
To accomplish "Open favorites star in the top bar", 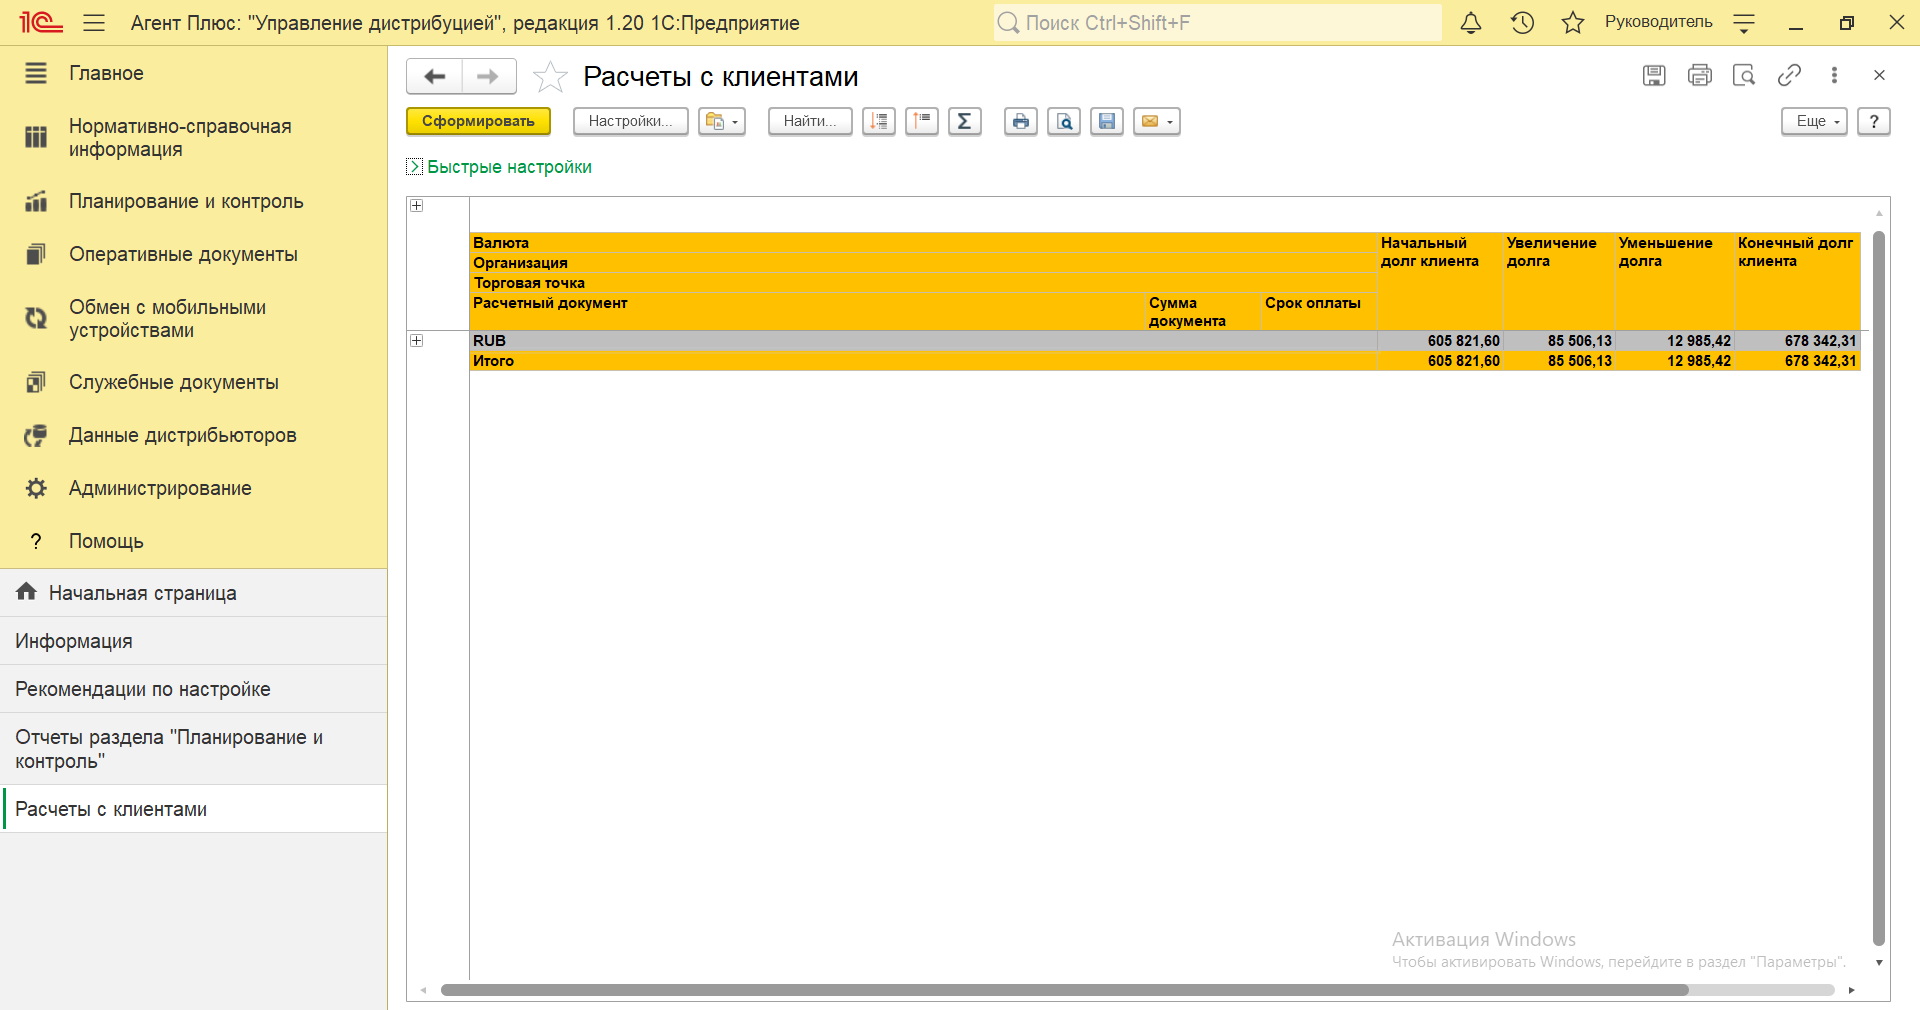I will 1573,23.
